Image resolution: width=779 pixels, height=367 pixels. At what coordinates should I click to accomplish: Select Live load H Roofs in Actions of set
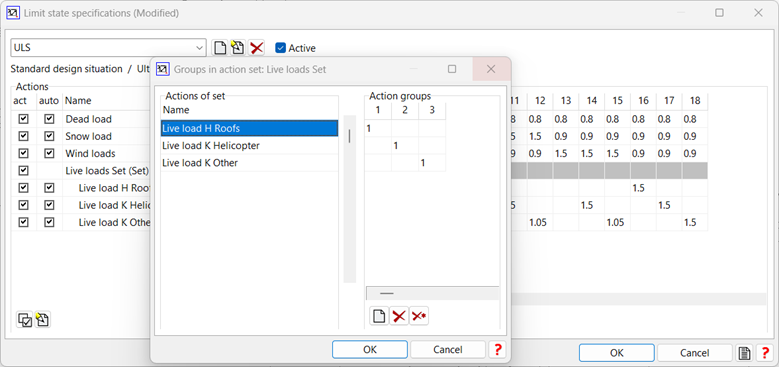[249, 129]
